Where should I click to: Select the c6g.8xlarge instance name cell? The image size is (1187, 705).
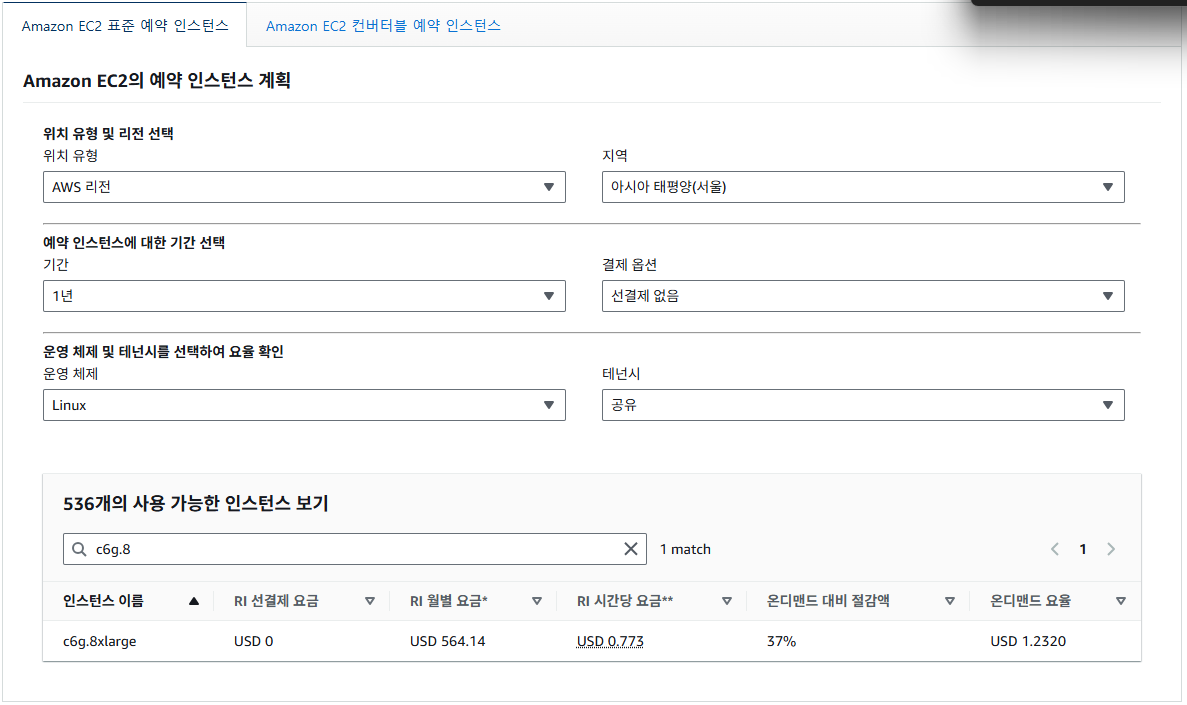pos(100,641)
